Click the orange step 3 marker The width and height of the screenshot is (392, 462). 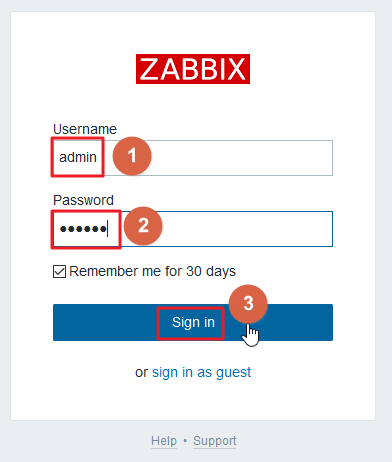click(248, 304)
